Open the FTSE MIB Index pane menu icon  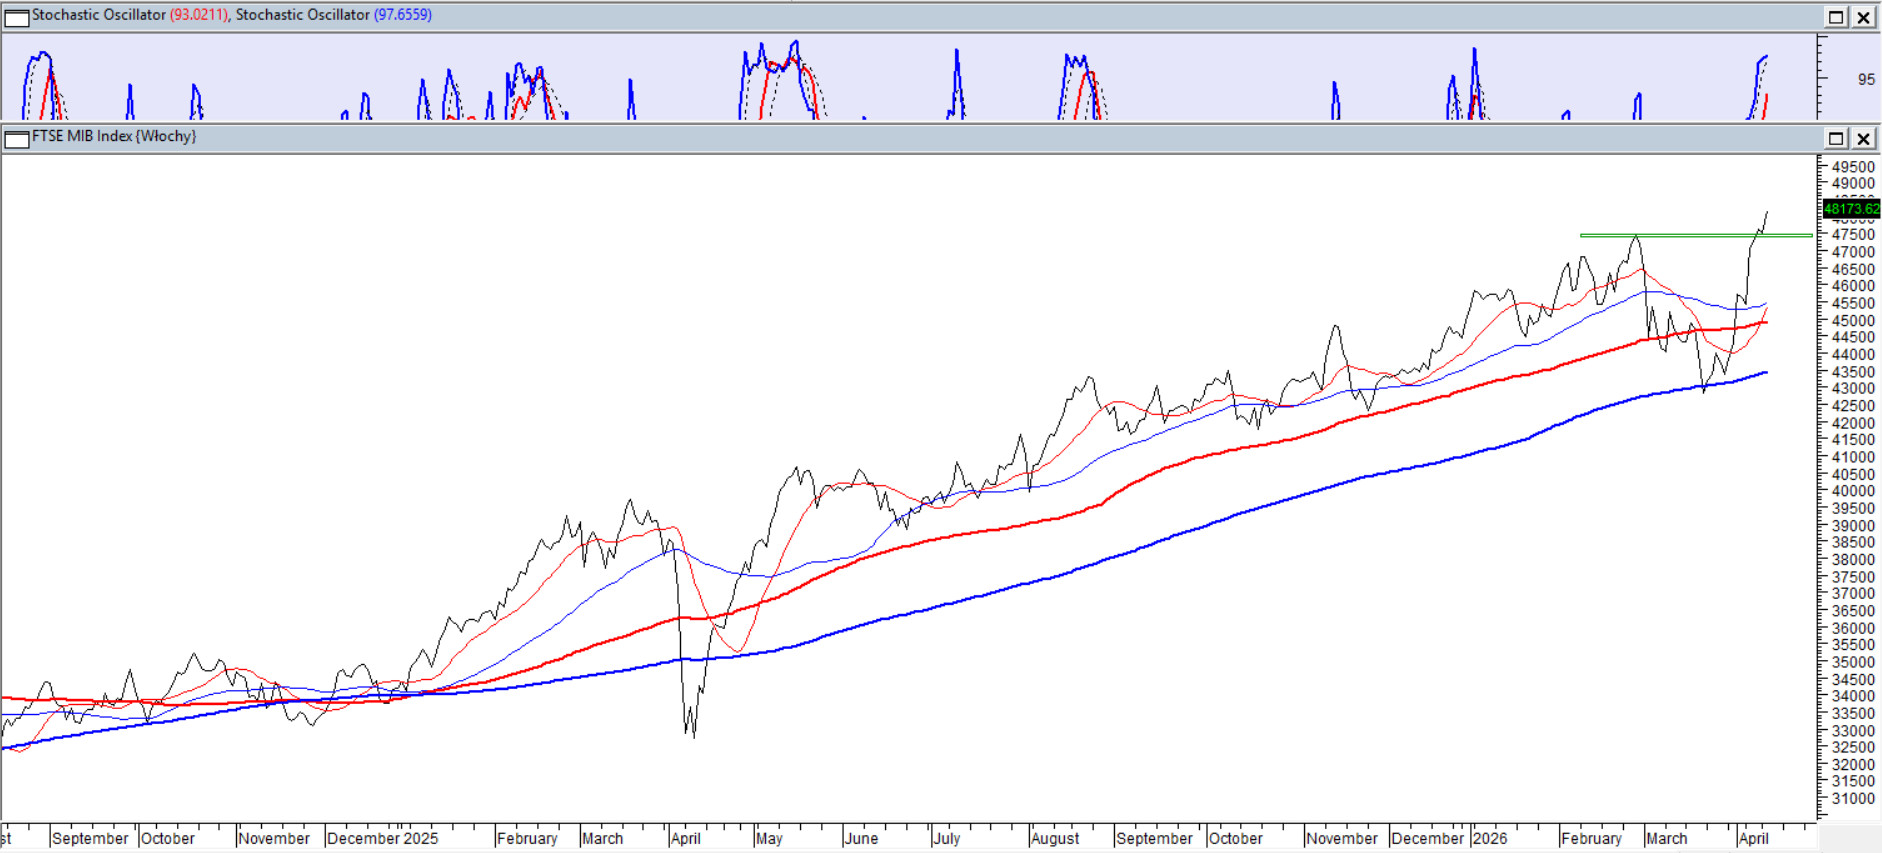[x=17, y=138]
